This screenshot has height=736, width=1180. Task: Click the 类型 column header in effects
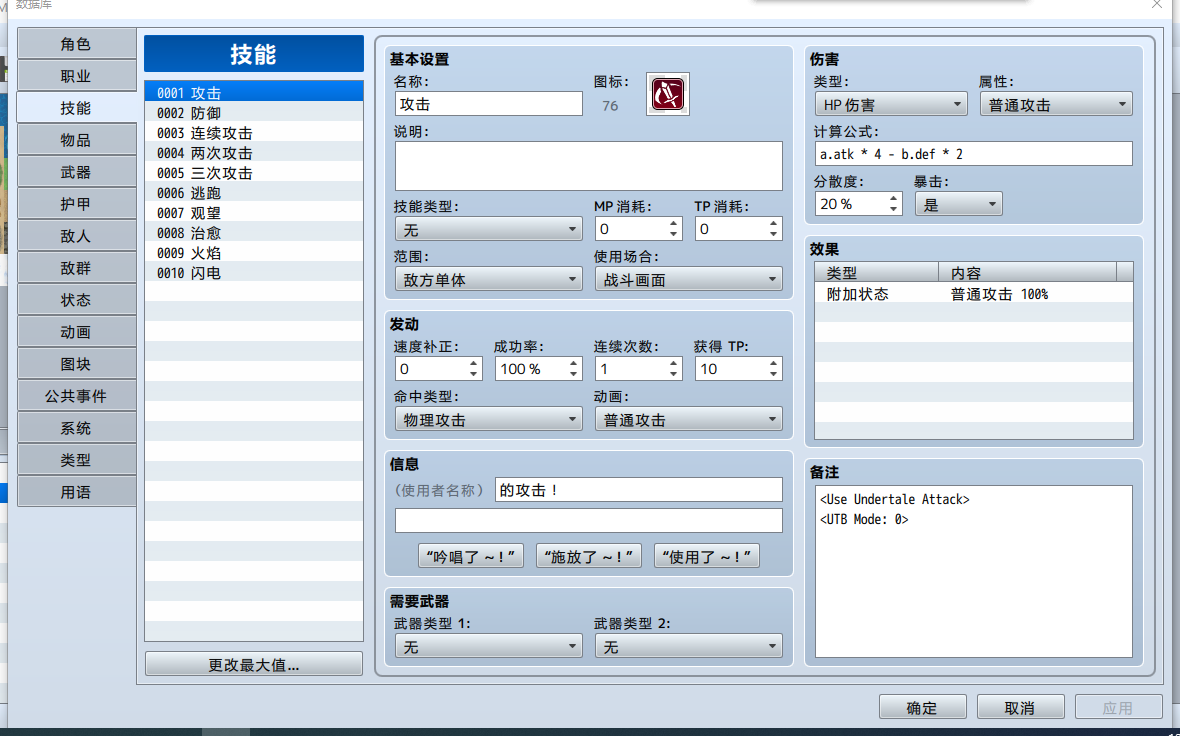click(877, 272)
